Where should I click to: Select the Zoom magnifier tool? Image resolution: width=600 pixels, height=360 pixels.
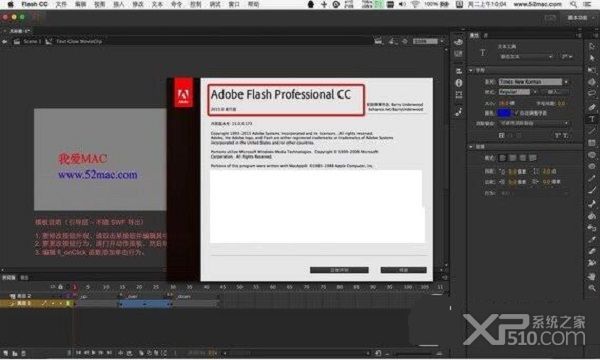(592, 288)
